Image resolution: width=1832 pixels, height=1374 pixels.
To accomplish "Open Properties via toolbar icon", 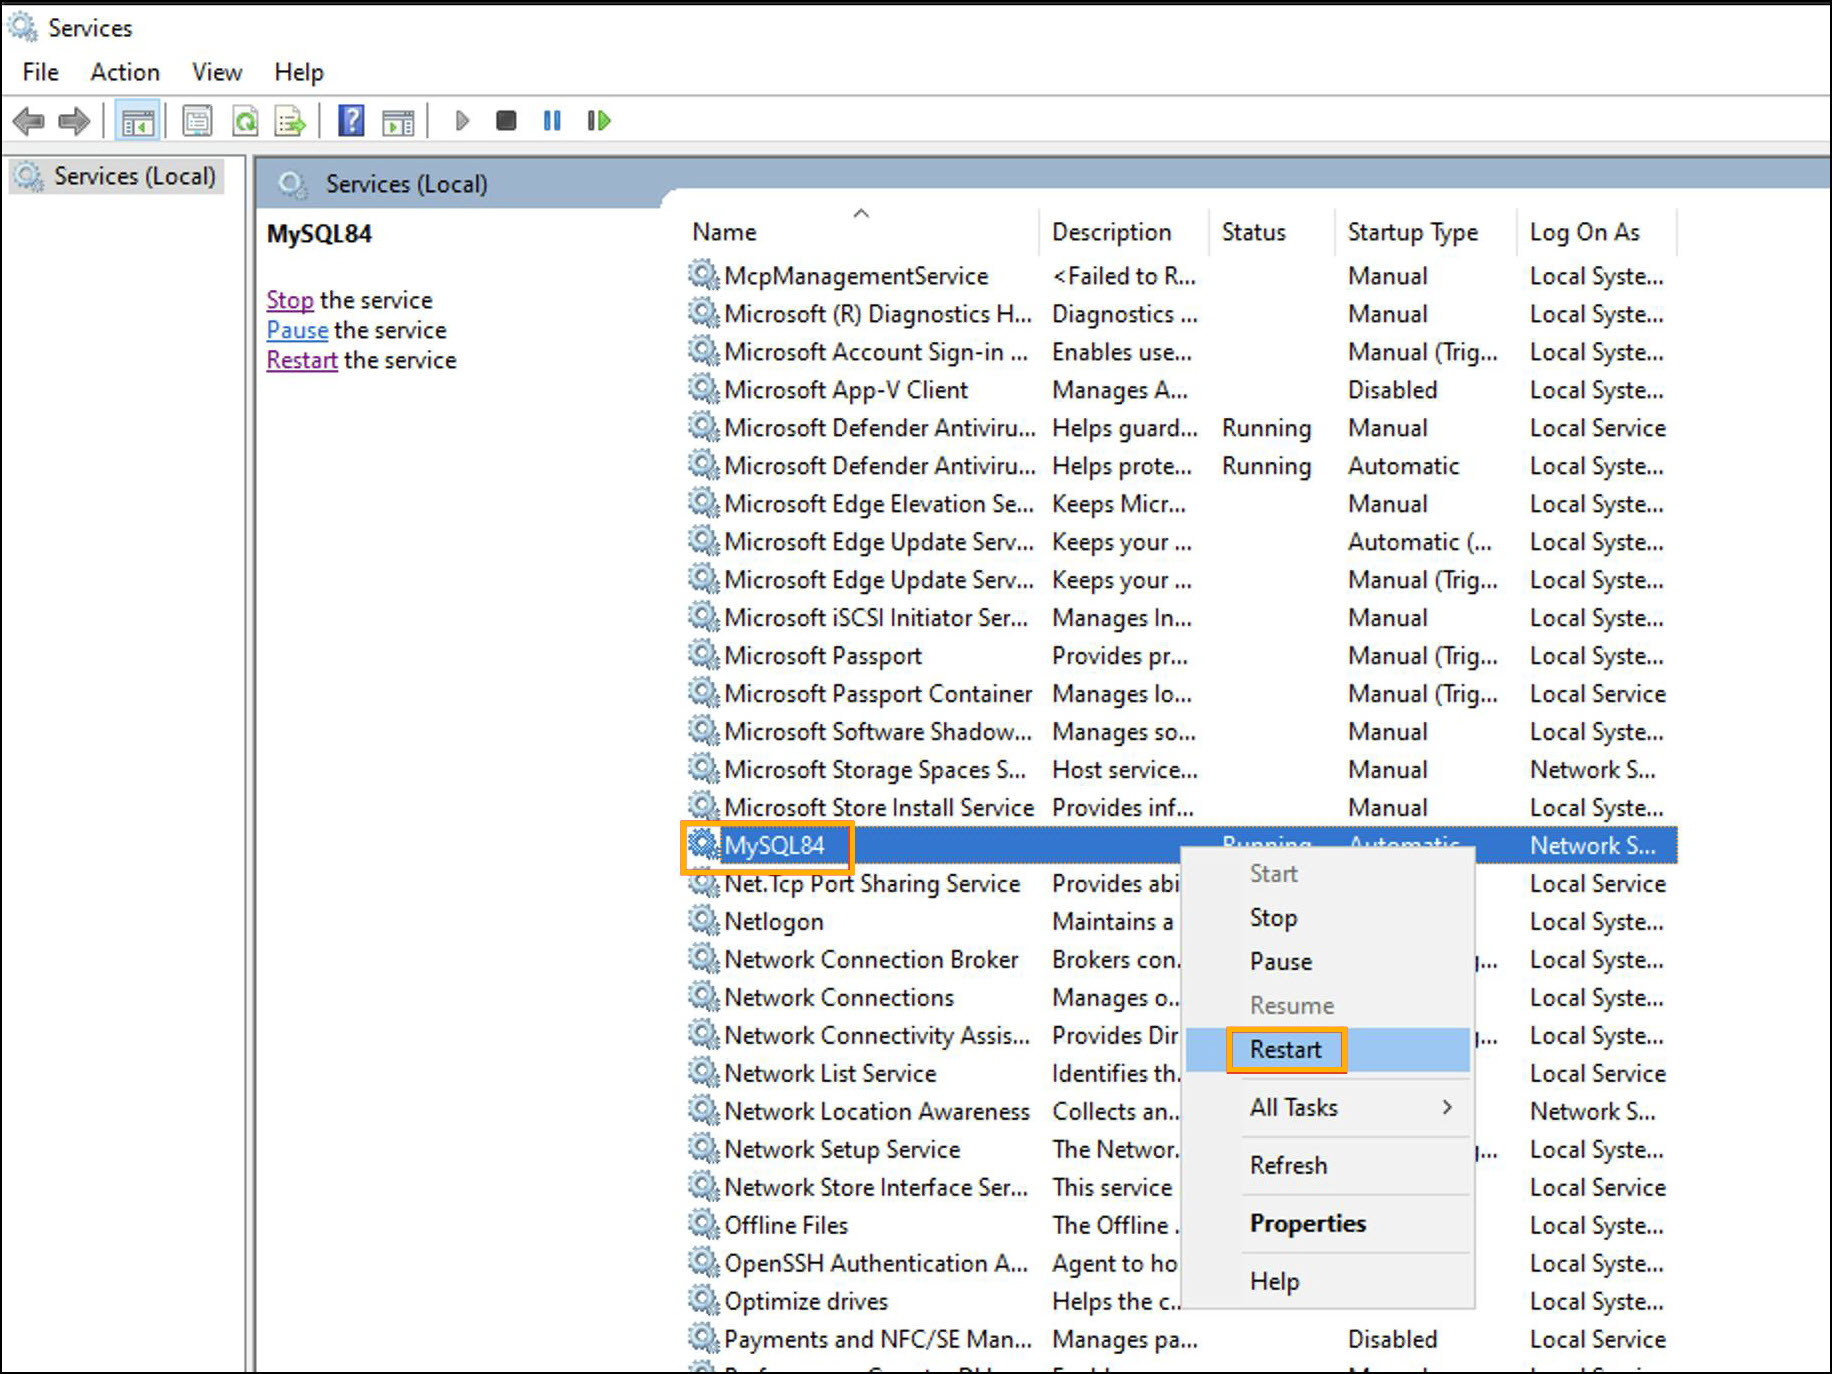I will [x=197, y=122].
